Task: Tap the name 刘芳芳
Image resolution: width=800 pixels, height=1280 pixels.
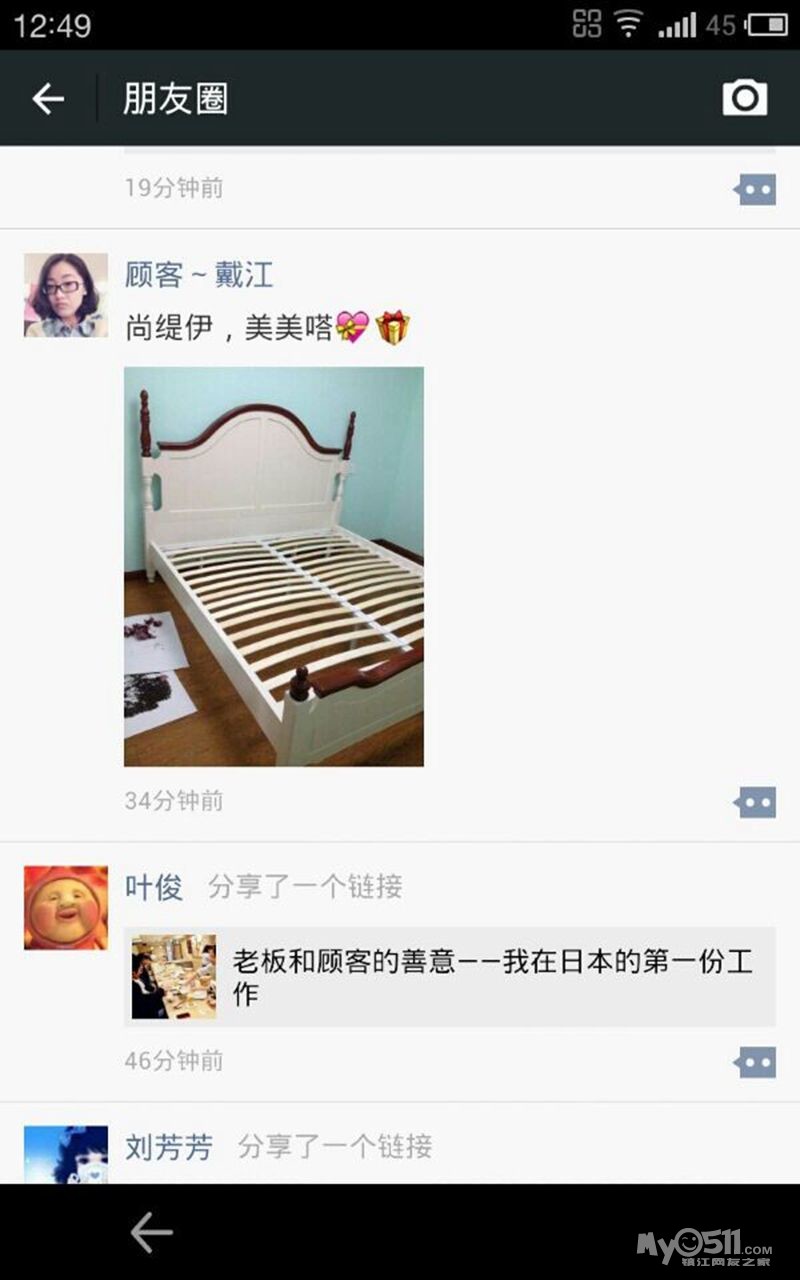Action: [x=169, y=1146]
